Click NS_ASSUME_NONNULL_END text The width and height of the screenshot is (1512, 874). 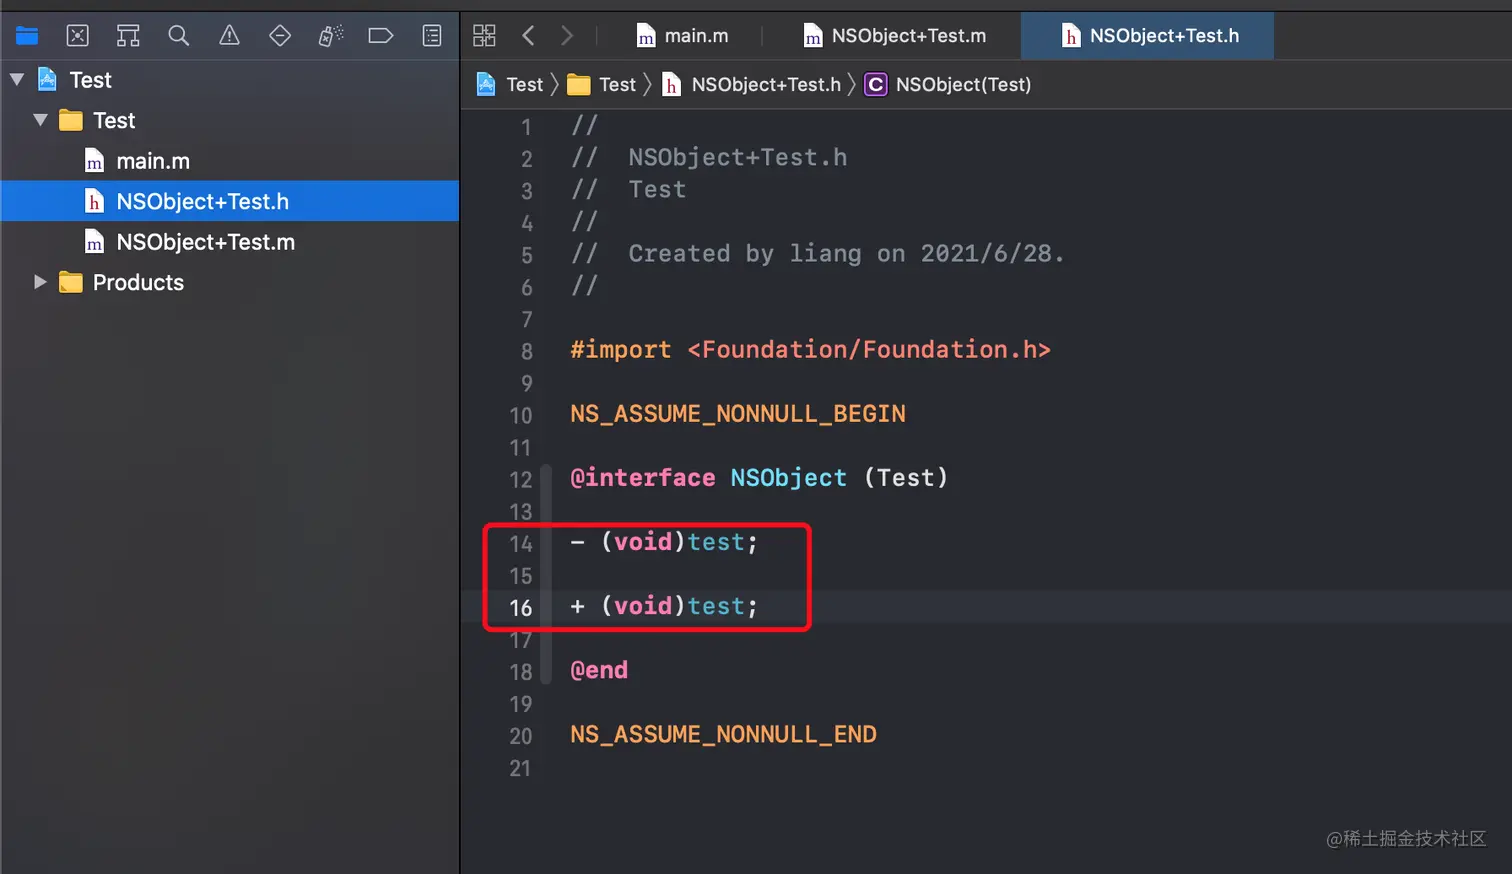tap(723, 734)
